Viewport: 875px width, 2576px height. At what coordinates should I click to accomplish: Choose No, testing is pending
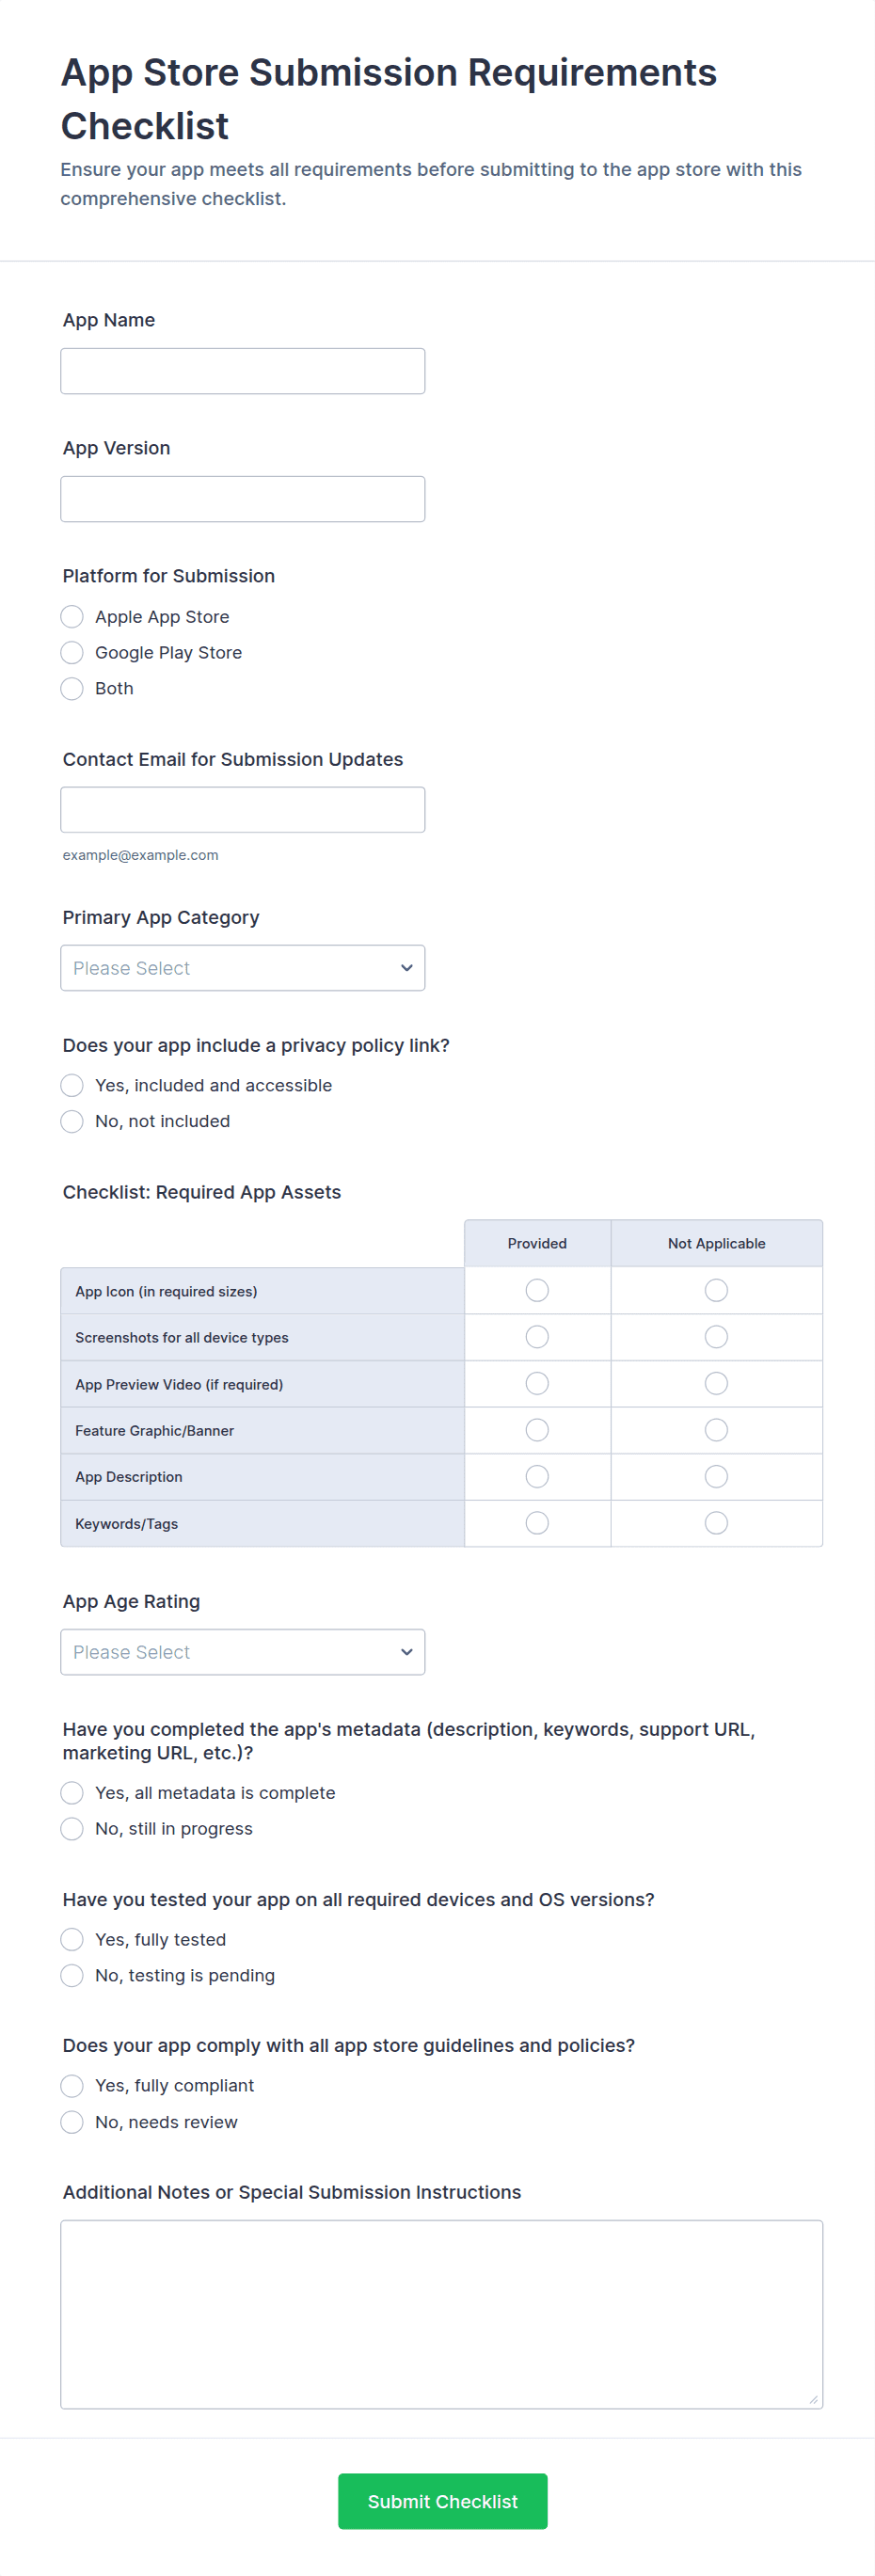coord(72,1975)
